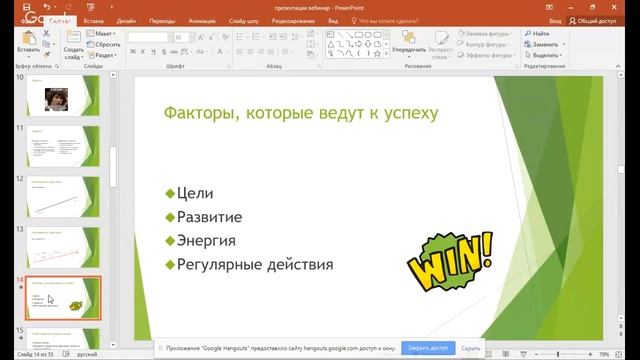Screen dimensions: 640x360
Task: Click the Упорядочить (Arrange) button
Action: 409,44
